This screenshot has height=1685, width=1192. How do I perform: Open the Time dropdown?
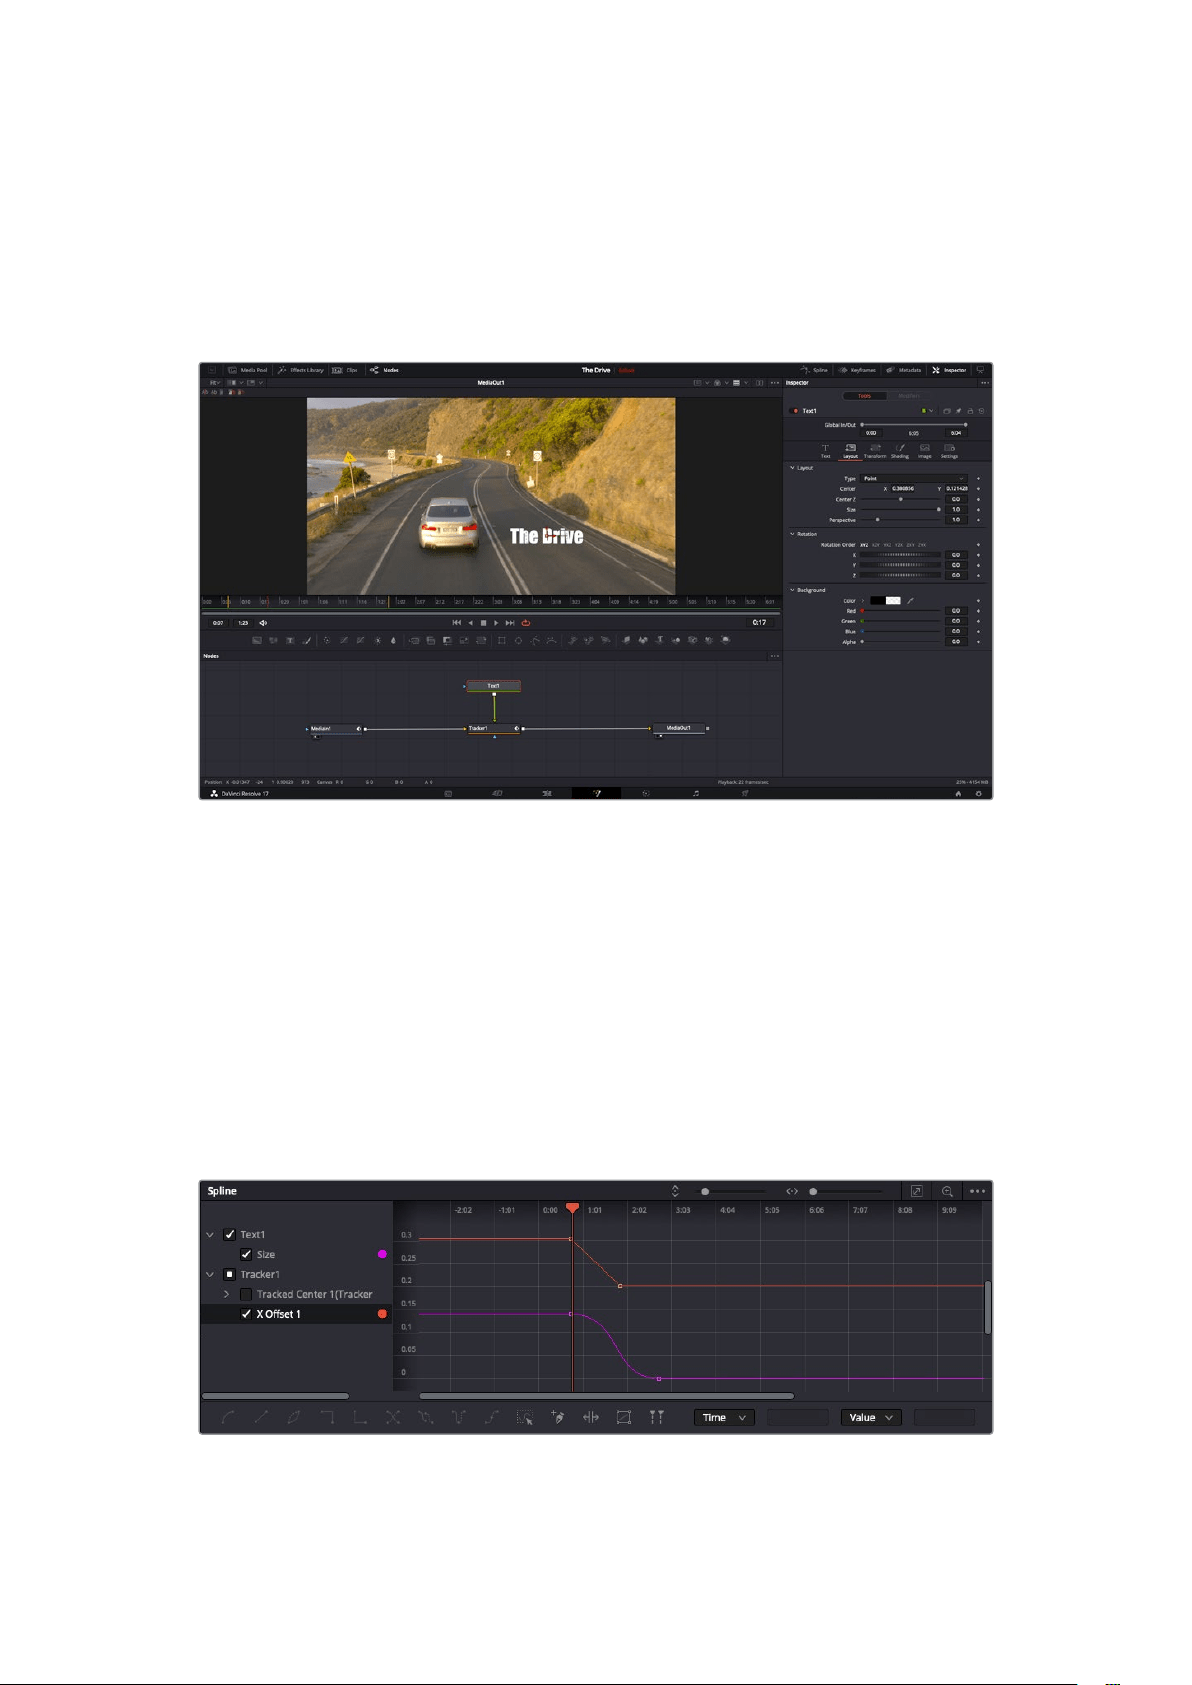[725, 1417]
